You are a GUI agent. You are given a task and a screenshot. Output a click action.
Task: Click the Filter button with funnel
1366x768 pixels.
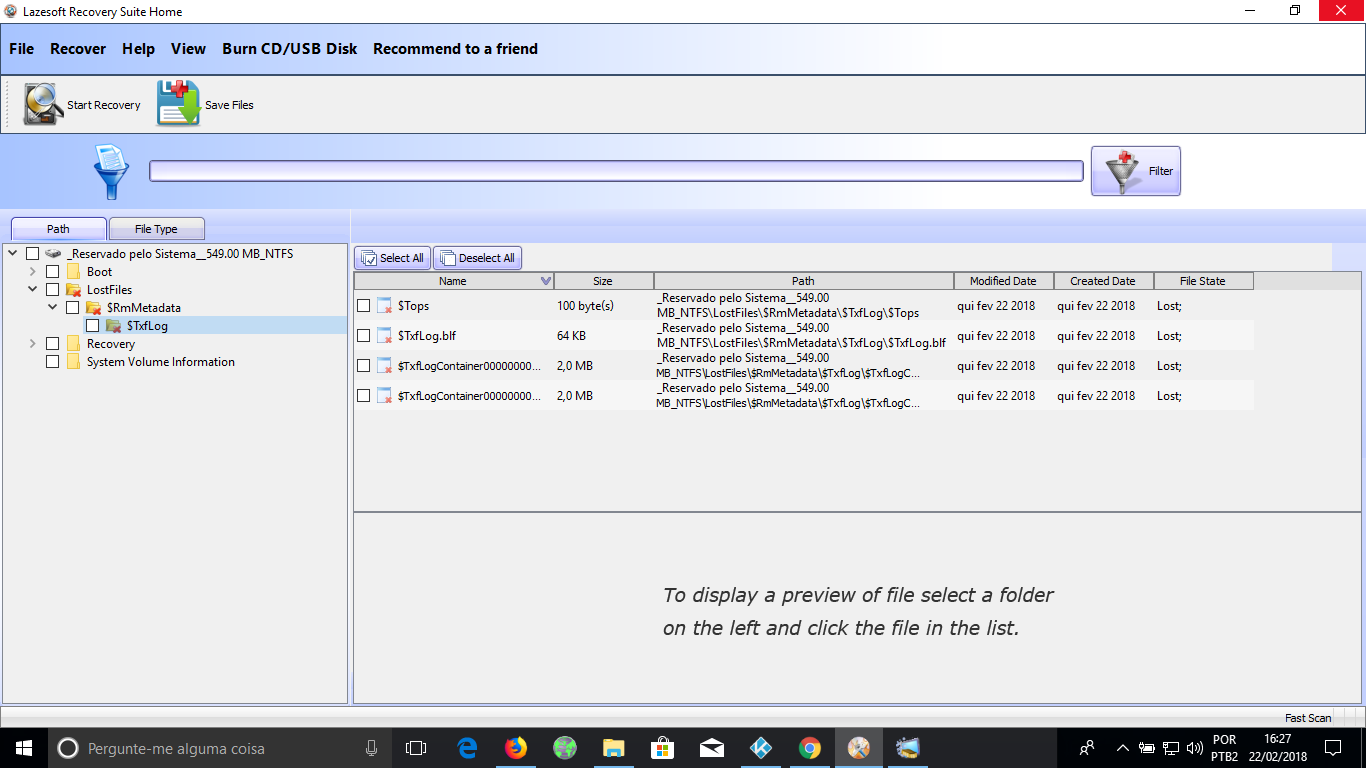pos(1135,171)
